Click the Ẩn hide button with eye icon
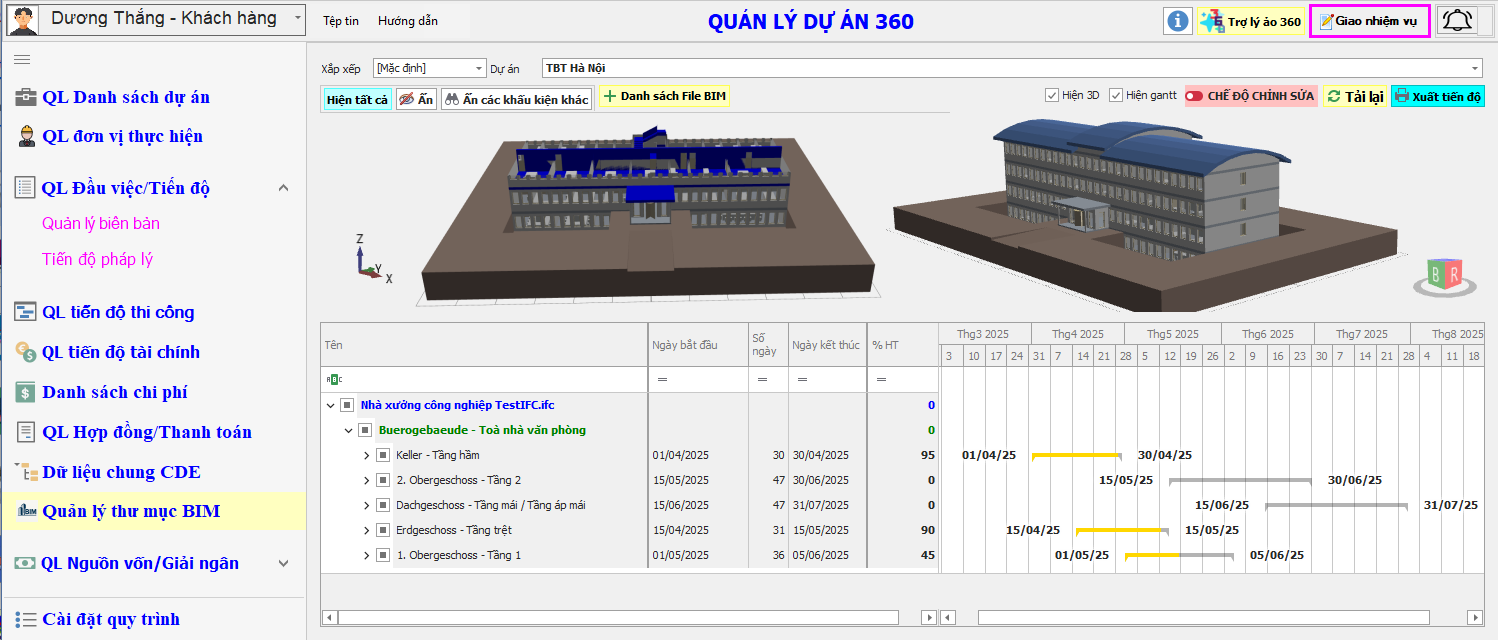This screenshot has width=1498, height=640. (416, 99)
